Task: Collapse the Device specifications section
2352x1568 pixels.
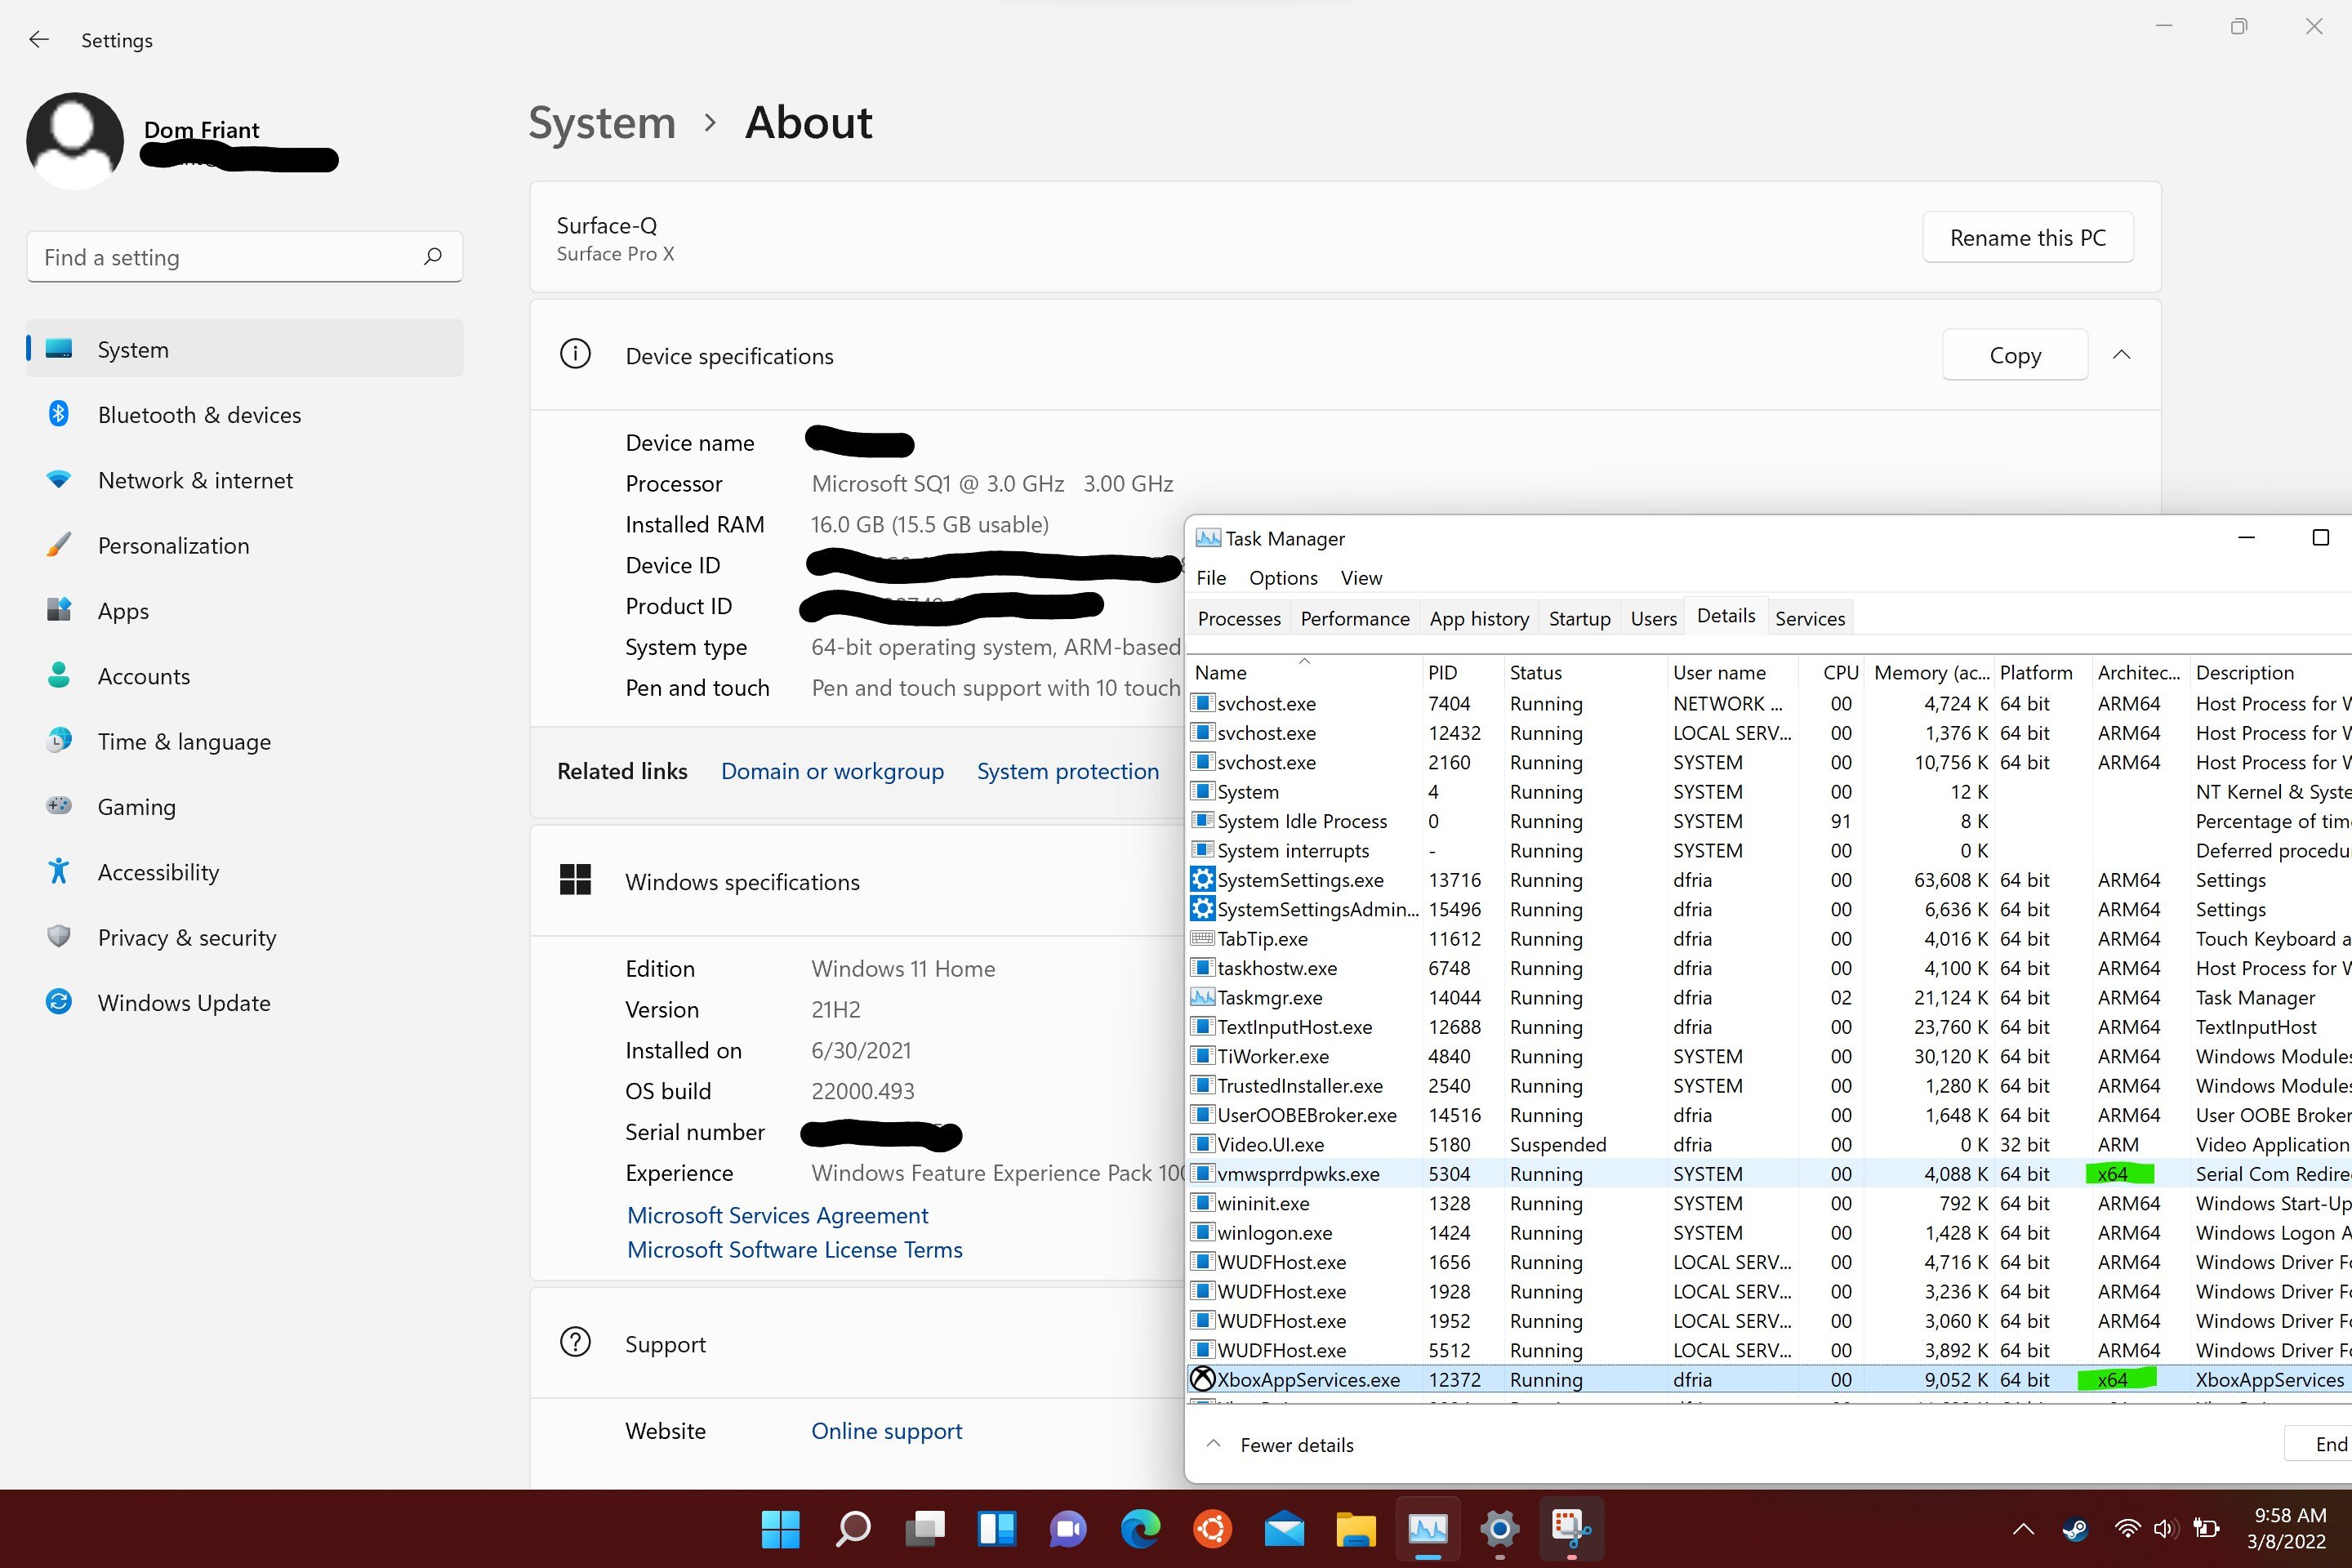Action: (2121, 355)
